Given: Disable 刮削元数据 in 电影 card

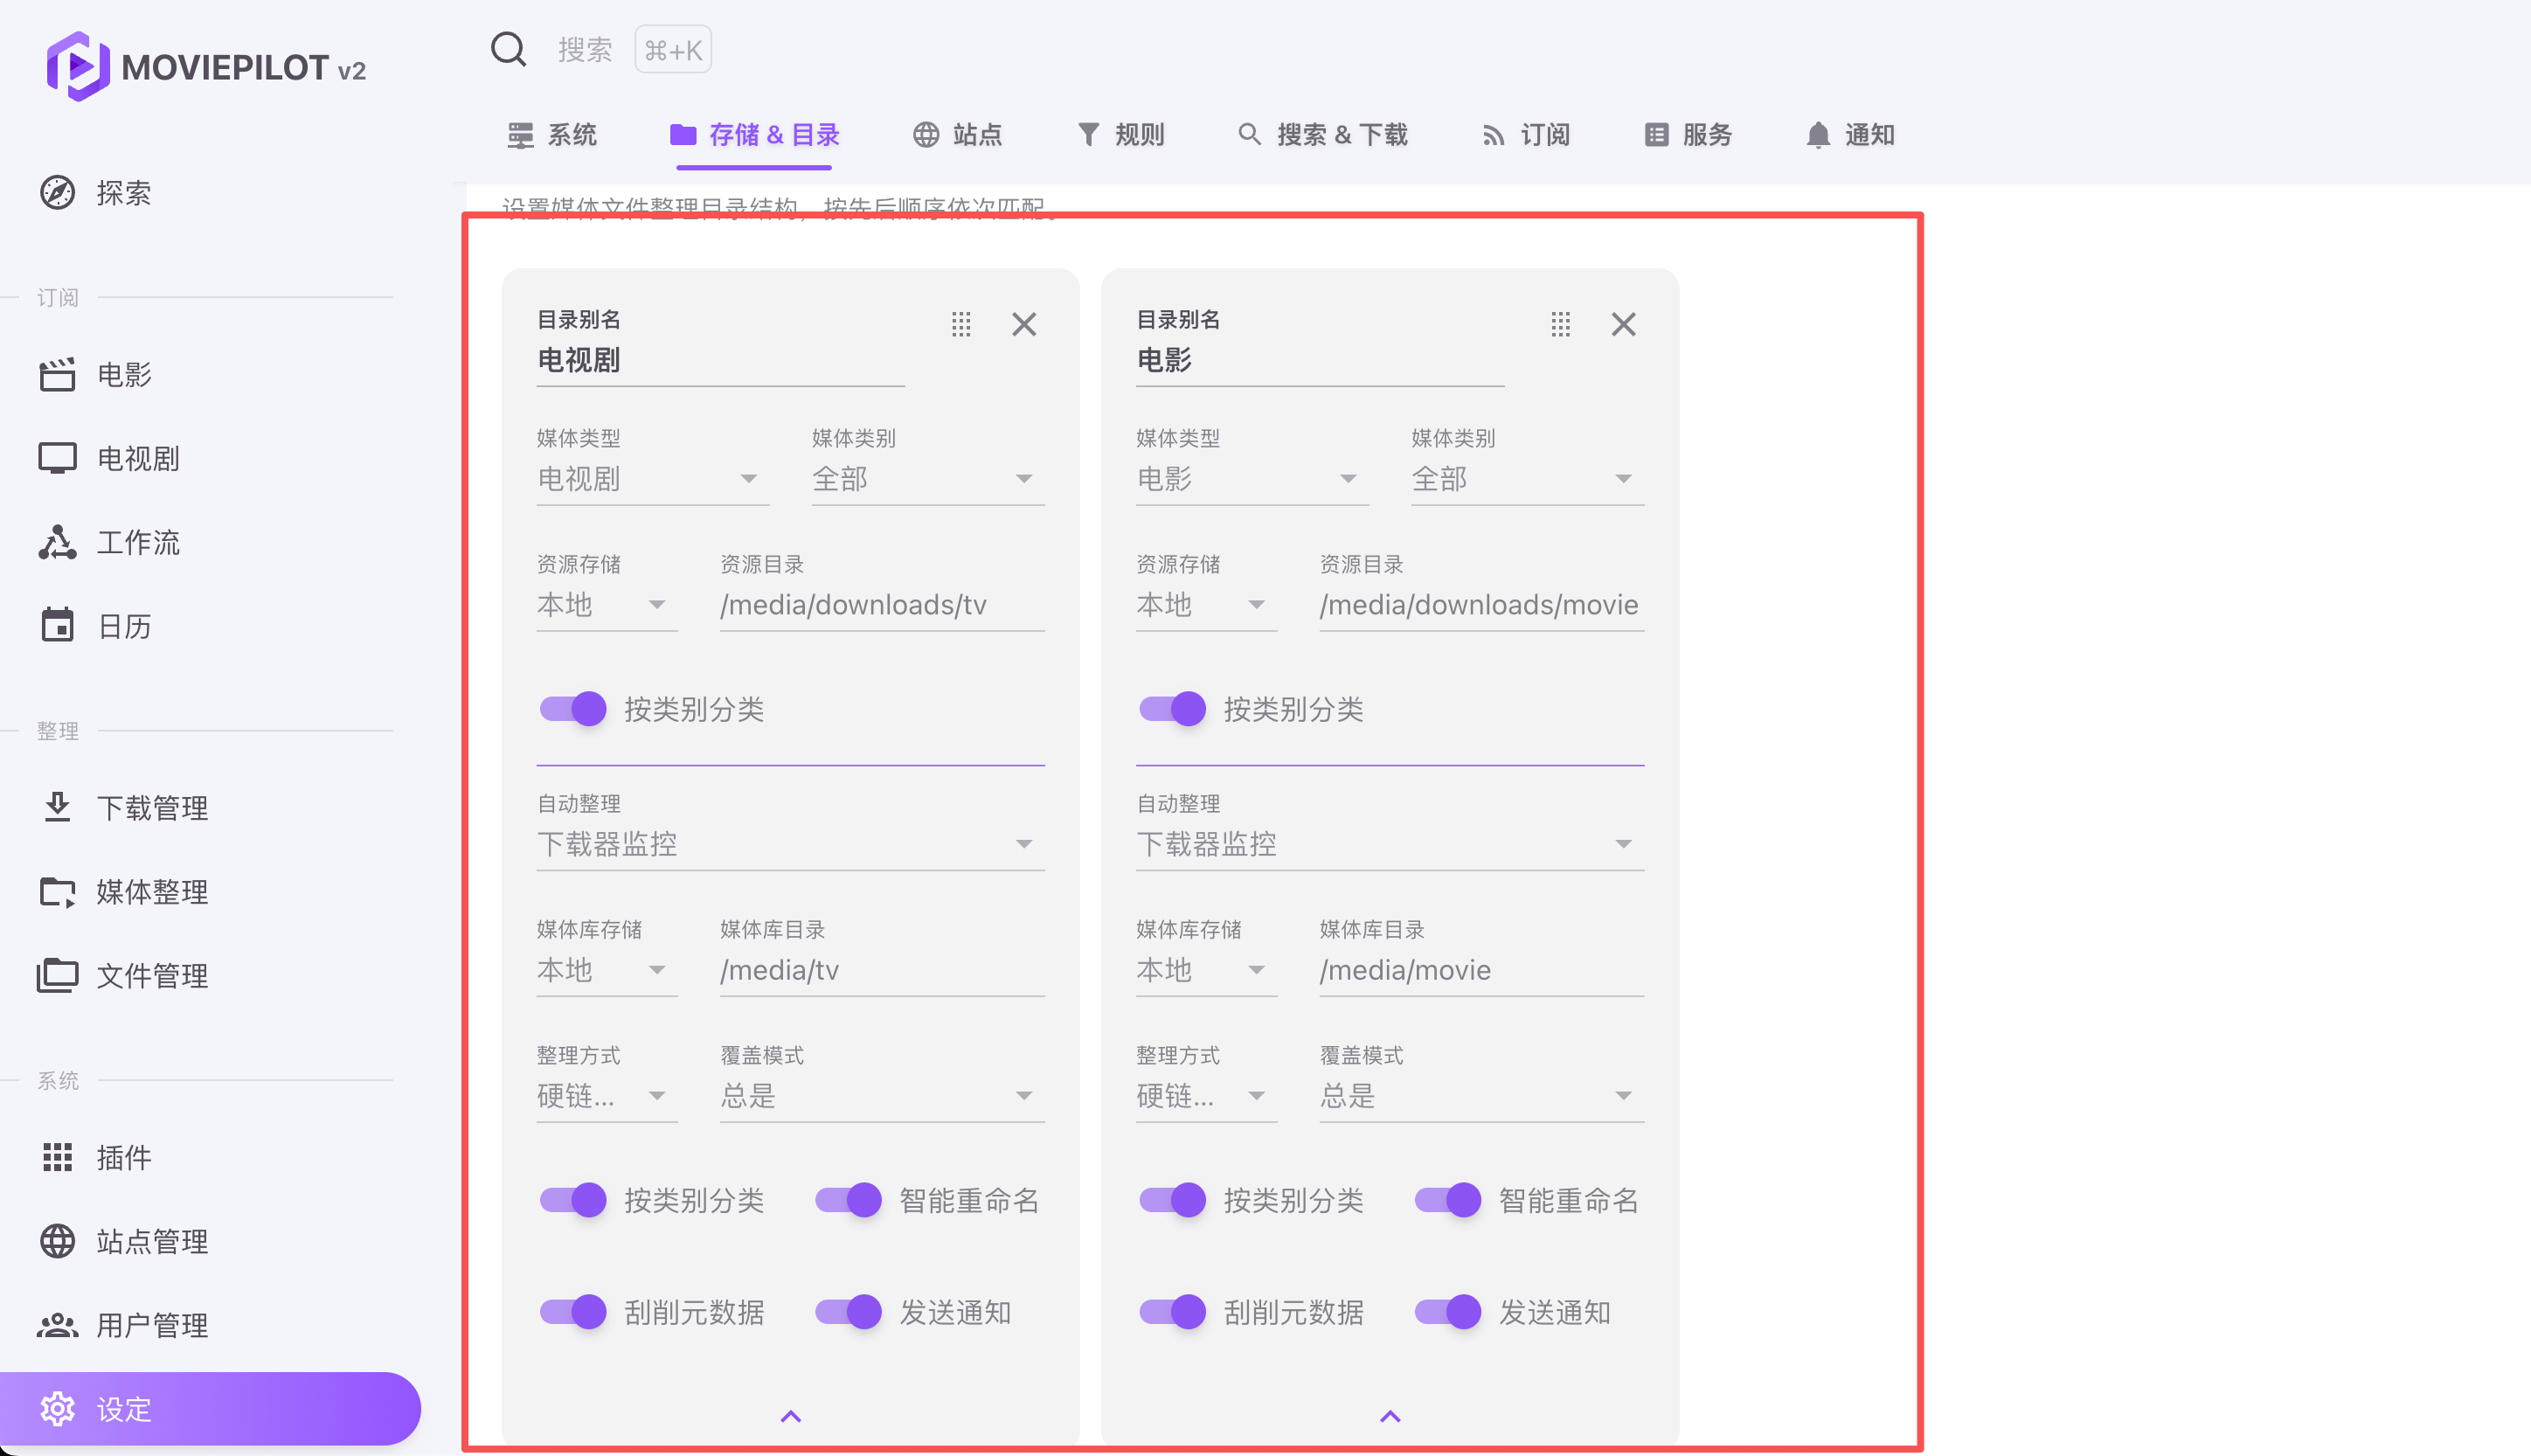Looking at the screenshot, I should coord(1173,1311).
